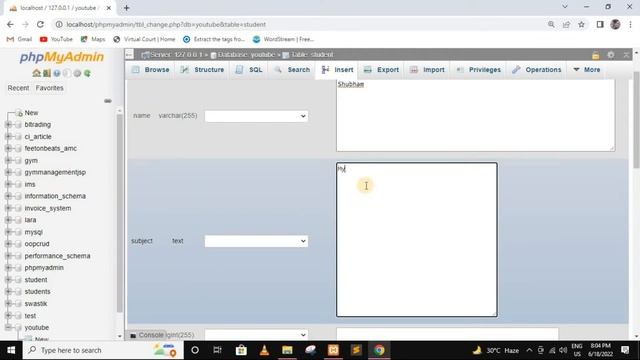Open function dropdown for name field
640x360 pixels.
pos(256,116)
